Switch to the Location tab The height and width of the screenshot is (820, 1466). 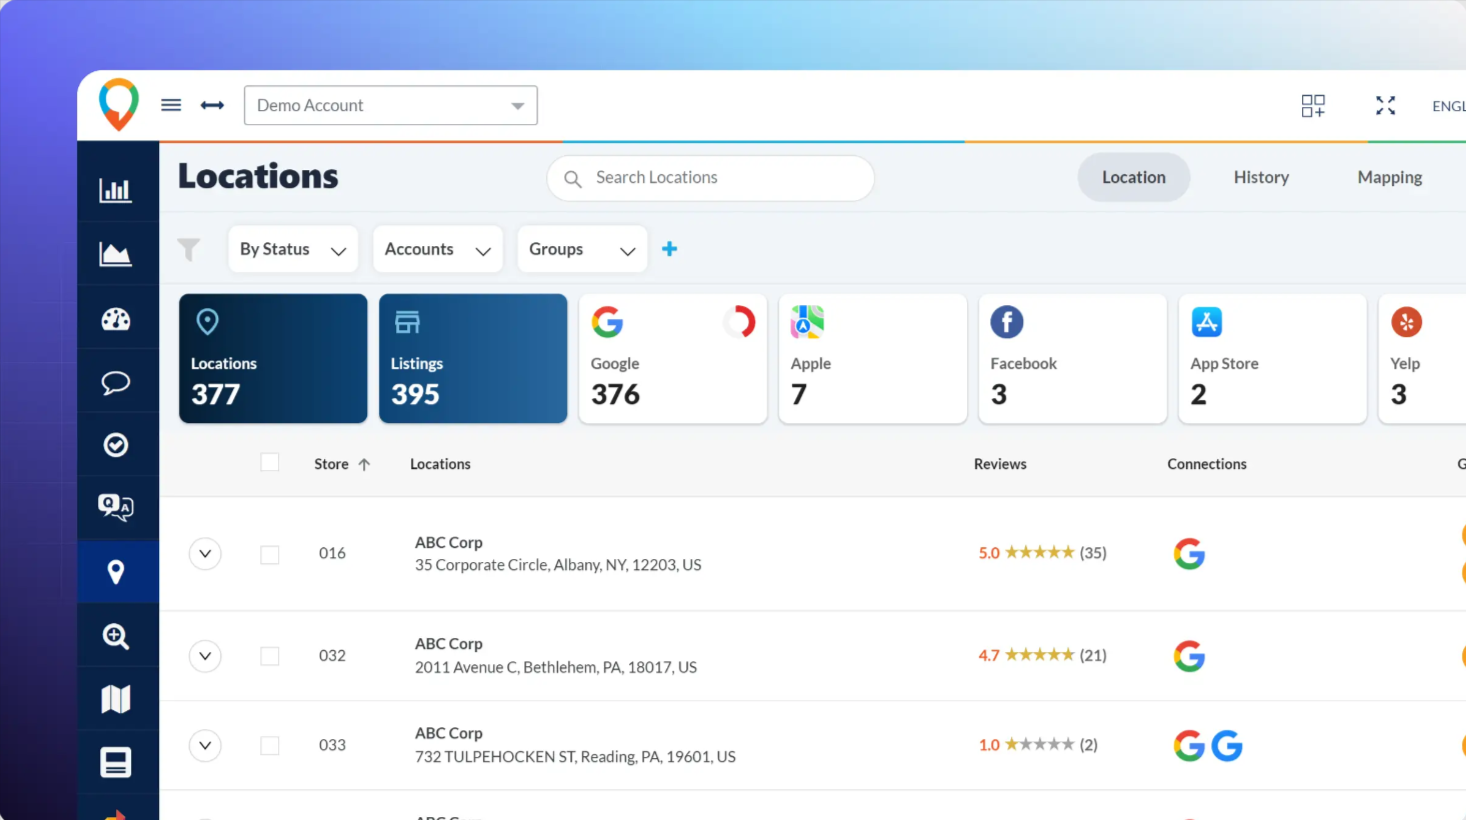tap(1134, 177)
